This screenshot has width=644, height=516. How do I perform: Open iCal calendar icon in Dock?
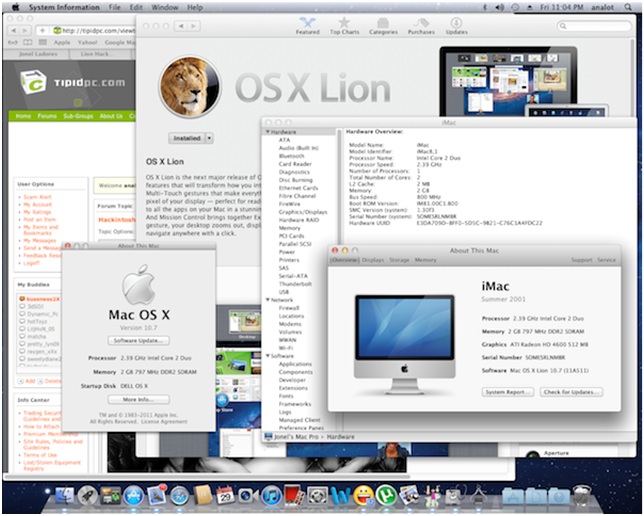pyautogui.click(x=225, y=495)
